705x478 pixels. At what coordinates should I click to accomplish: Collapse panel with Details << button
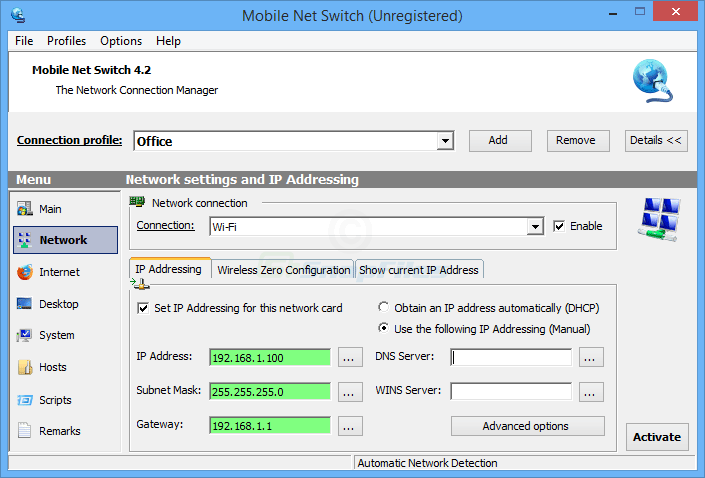[x=656, y=141]
